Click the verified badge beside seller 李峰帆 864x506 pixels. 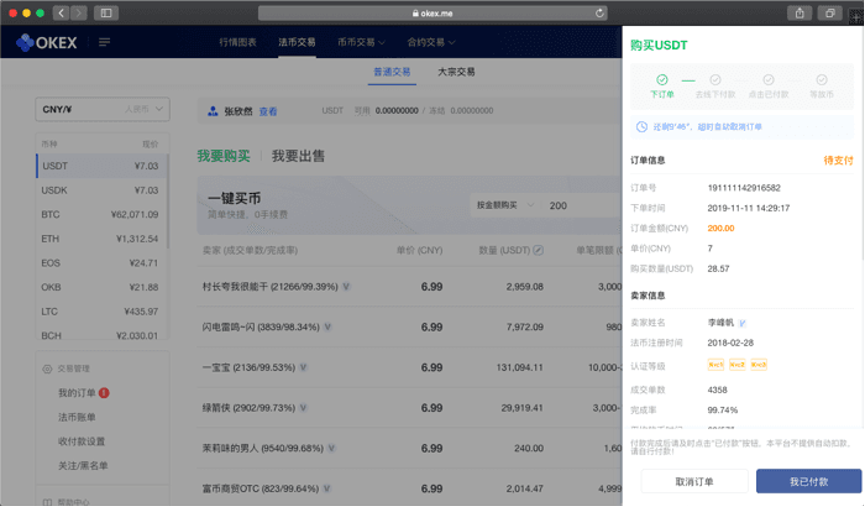pos(742,323)
